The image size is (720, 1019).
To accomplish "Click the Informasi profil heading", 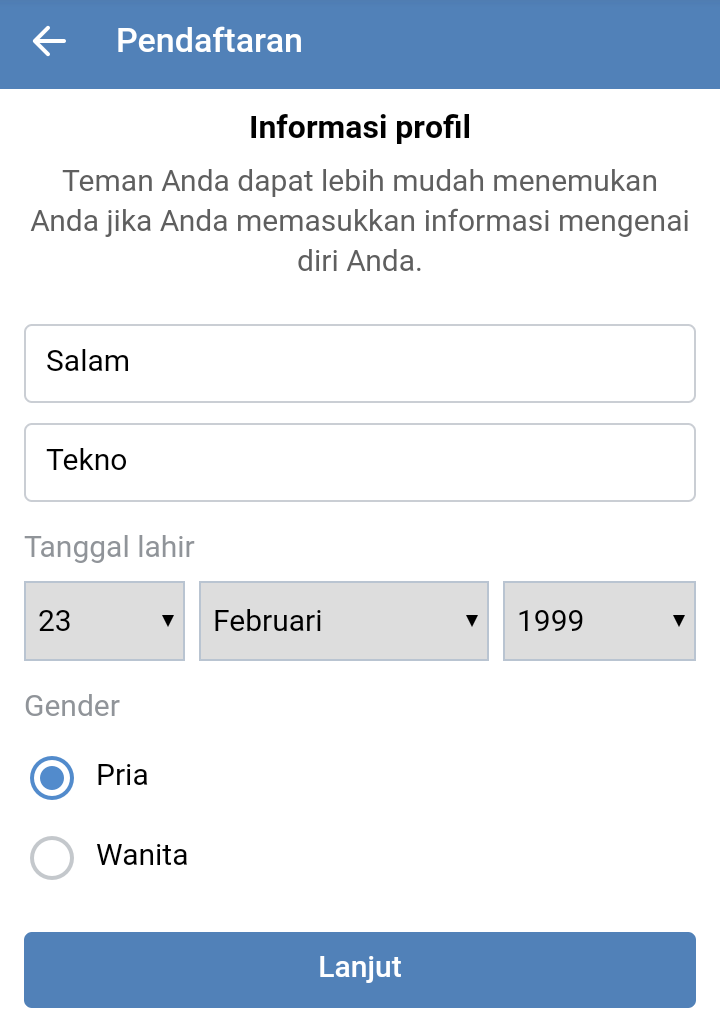I will pos(361,127).
